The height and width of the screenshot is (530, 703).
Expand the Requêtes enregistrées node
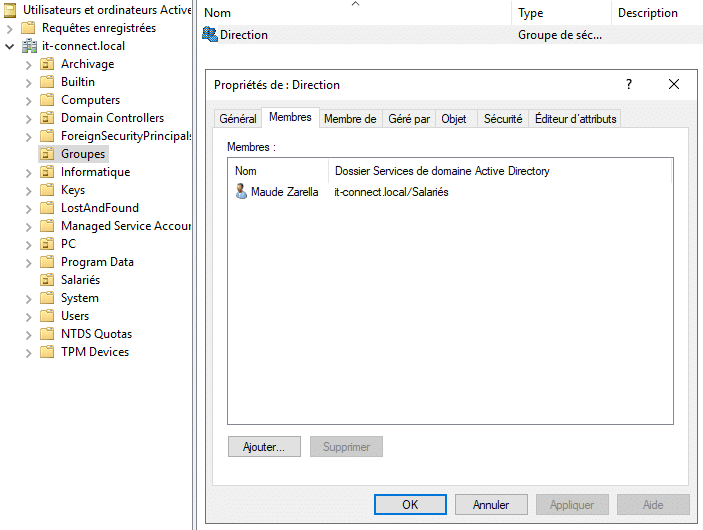(9, 29)
